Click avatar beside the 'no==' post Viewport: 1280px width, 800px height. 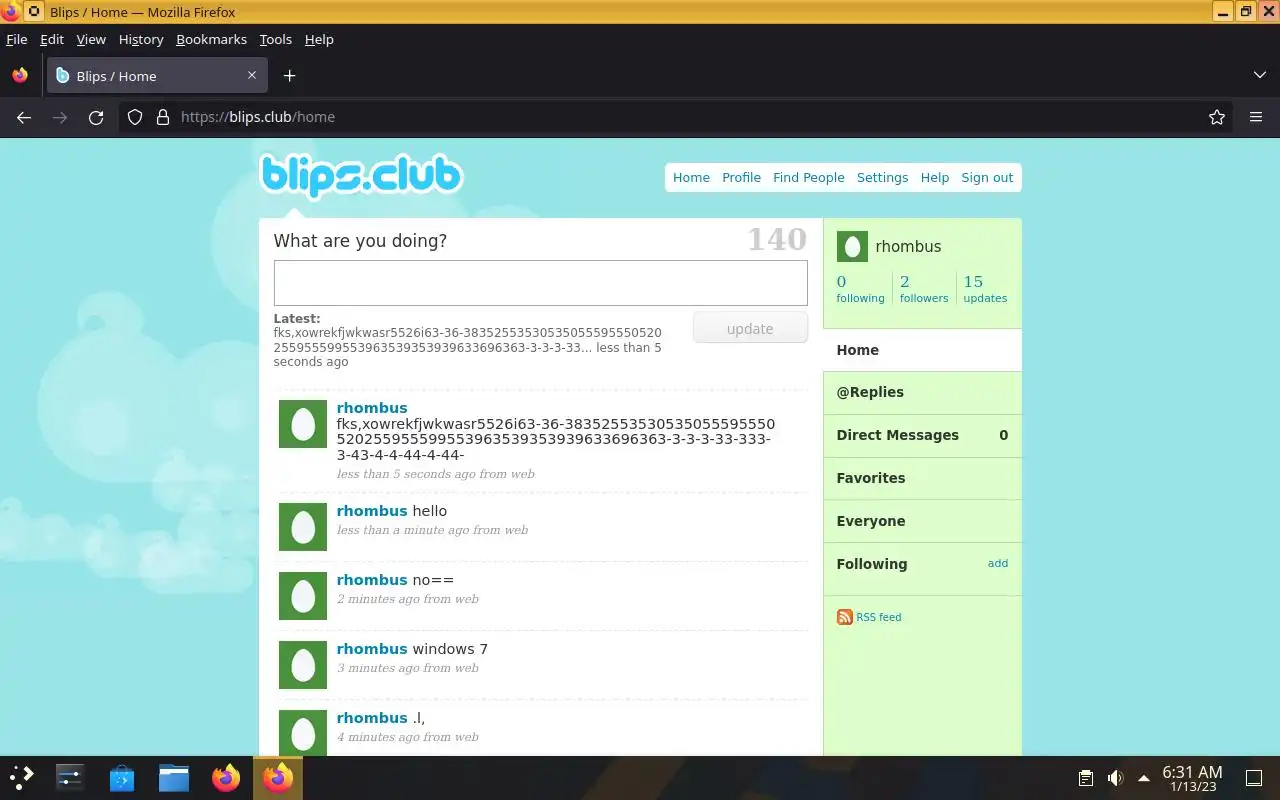(x=303, y=596)
